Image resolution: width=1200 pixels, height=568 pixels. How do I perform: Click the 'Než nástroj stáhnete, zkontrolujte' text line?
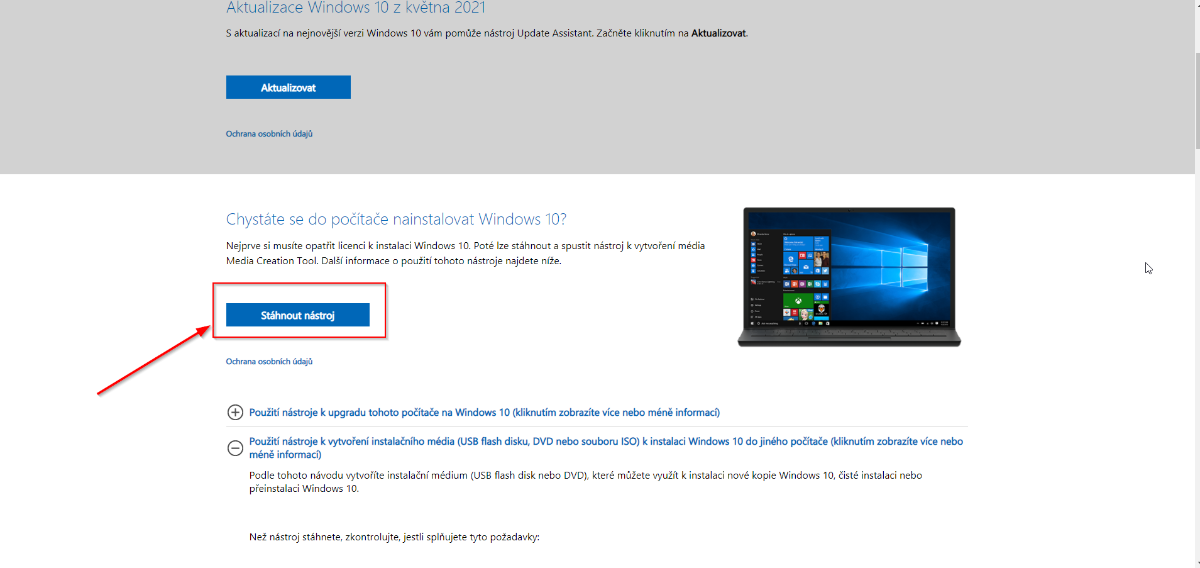pos(394,537)
